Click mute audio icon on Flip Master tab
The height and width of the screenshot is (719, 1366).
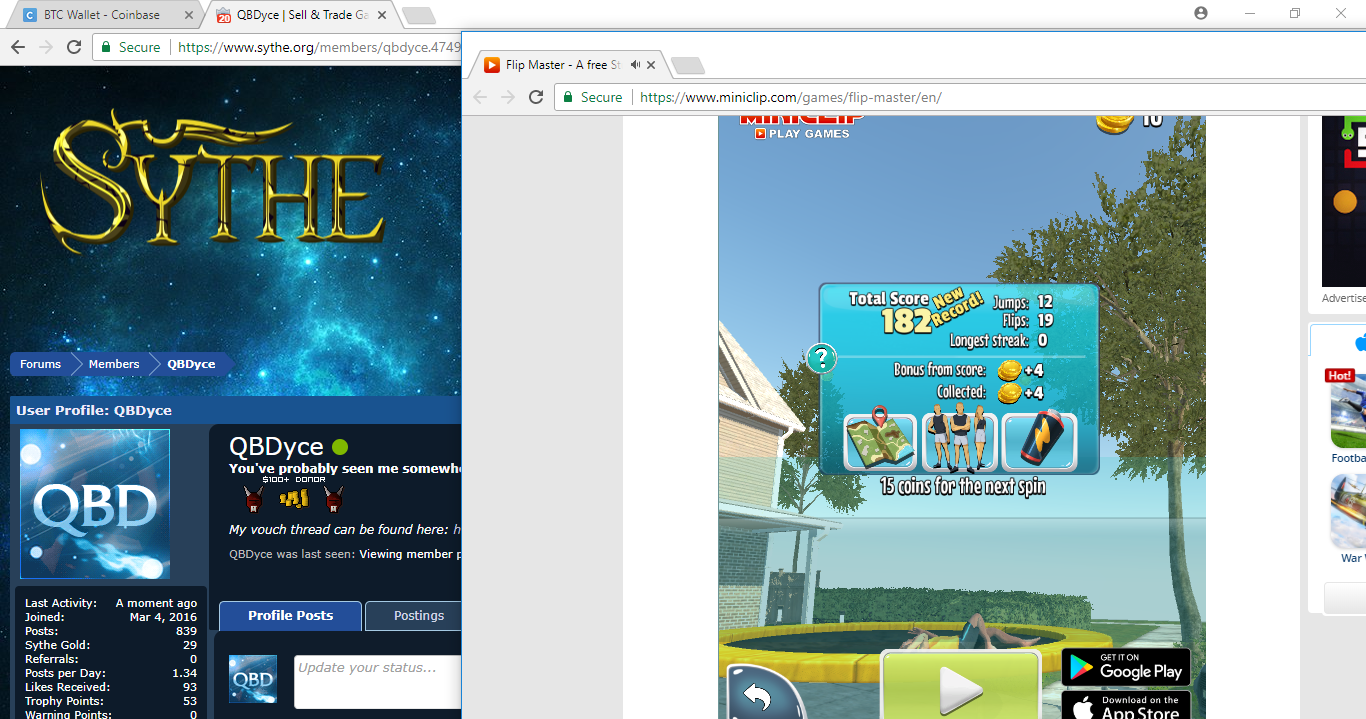click(x=635, y=65)
